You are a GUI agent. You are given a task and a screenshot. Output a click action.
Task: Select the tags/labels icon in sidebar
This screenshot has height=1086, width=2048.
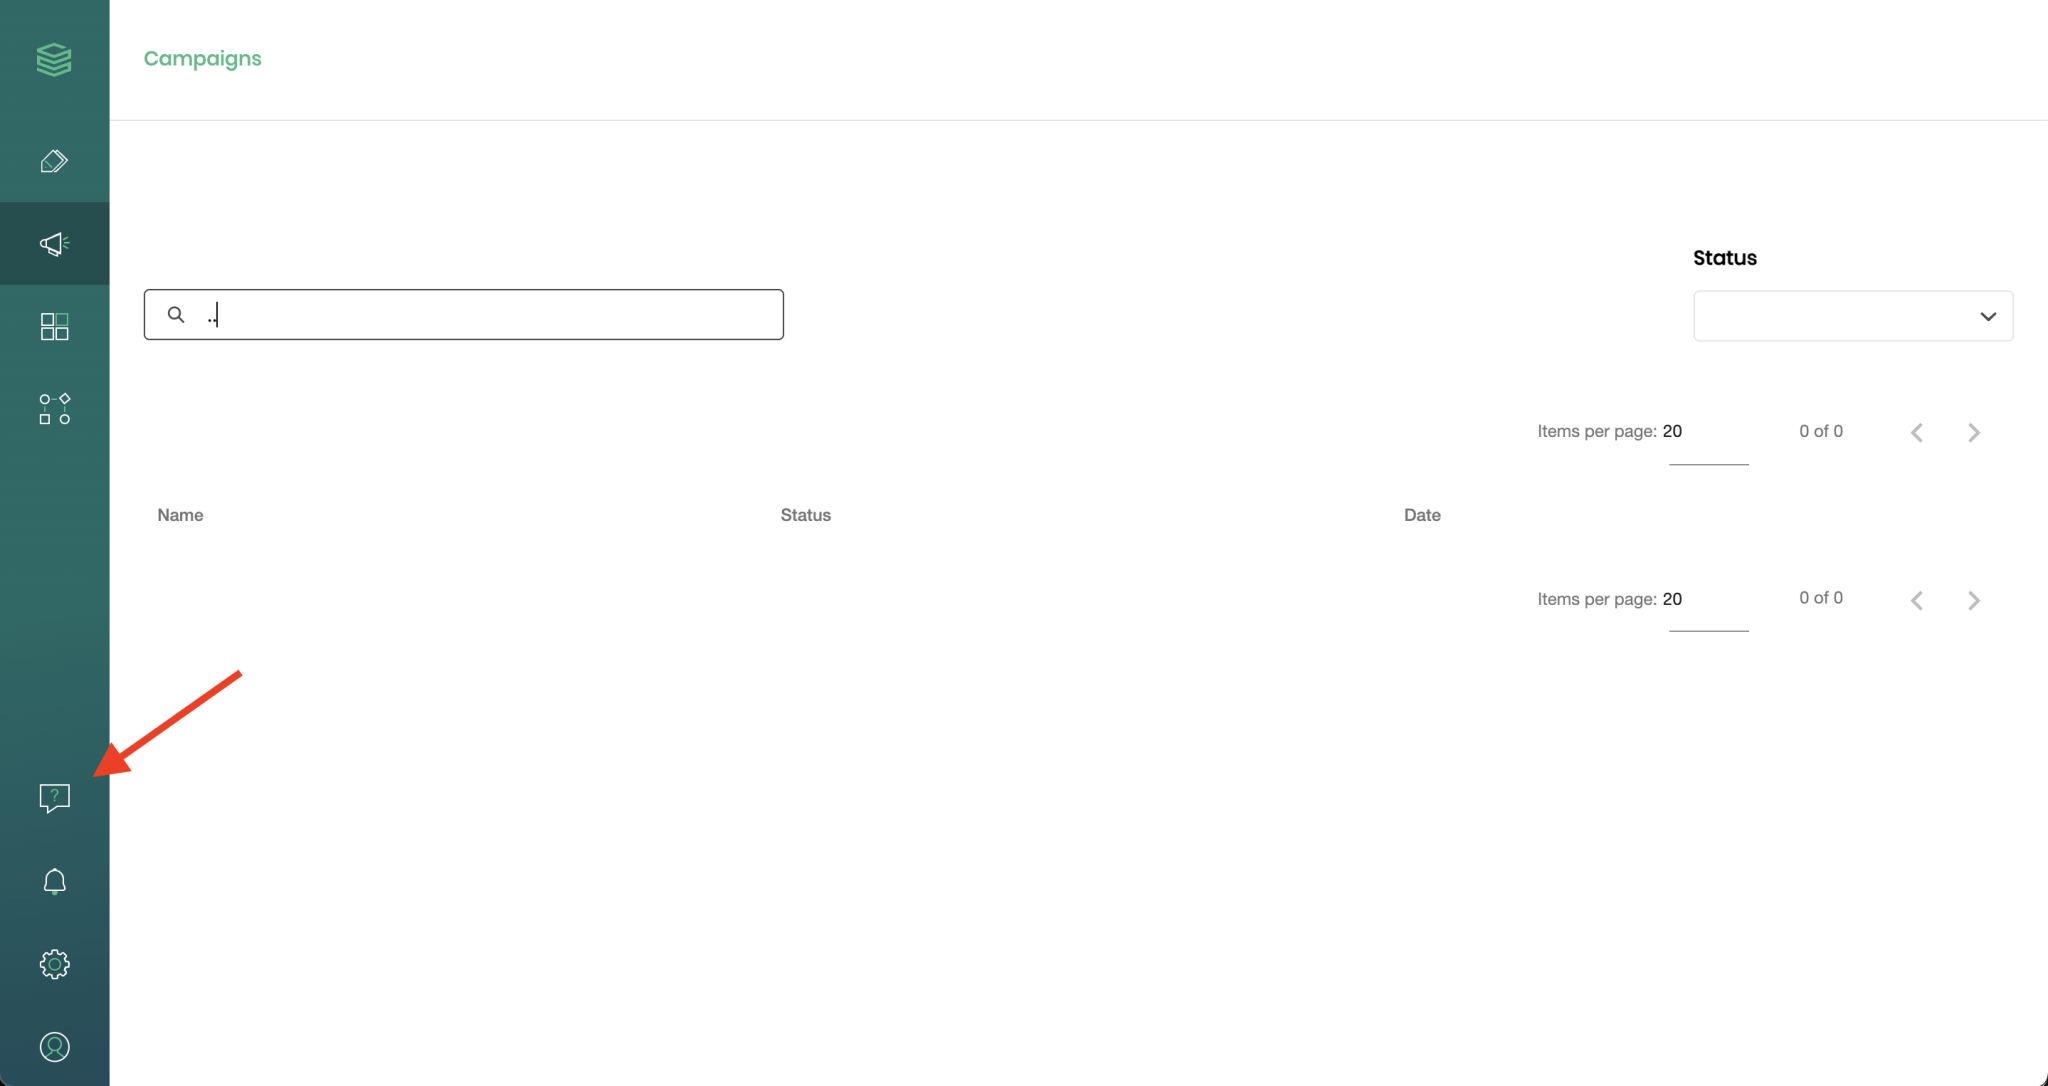(54, 161)
